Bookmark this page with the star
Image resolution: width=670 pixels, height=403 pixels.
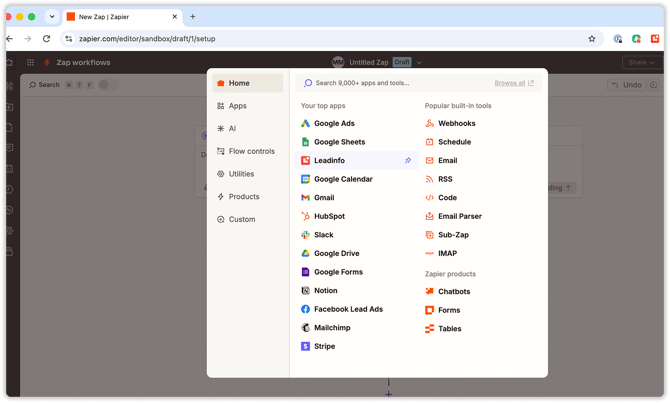click(592, 39)
